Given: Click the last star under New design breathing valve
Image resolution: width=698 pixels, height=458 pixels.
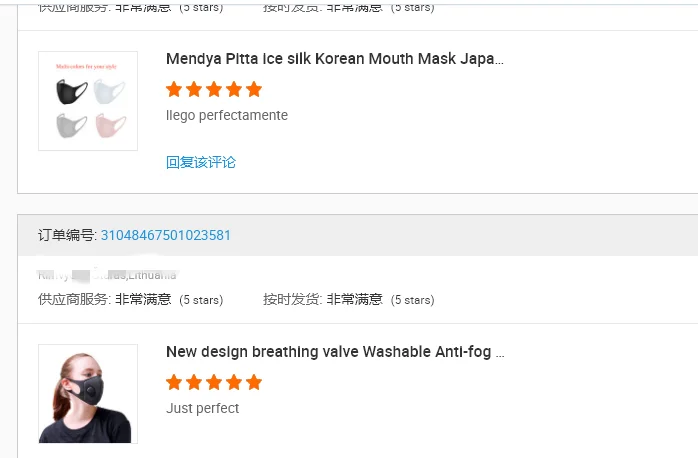Looking at the screenshot, I should 254,382.
